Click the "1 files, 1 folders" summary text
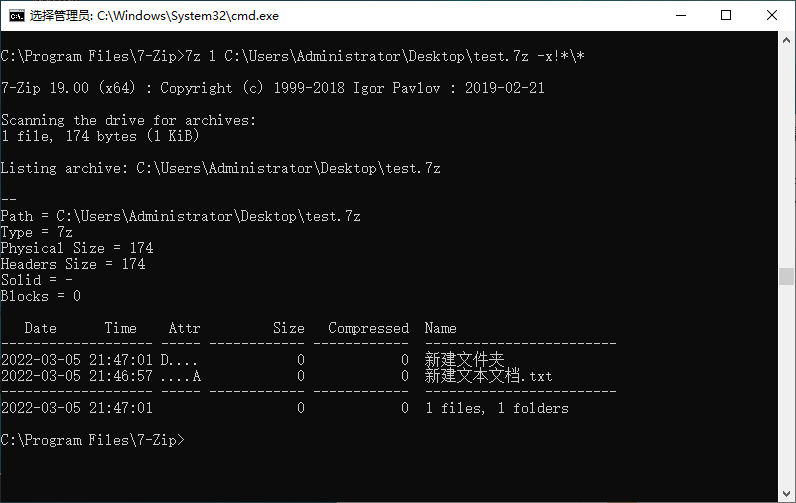Viewport: 796px width, 503px height. click(496, 408)
